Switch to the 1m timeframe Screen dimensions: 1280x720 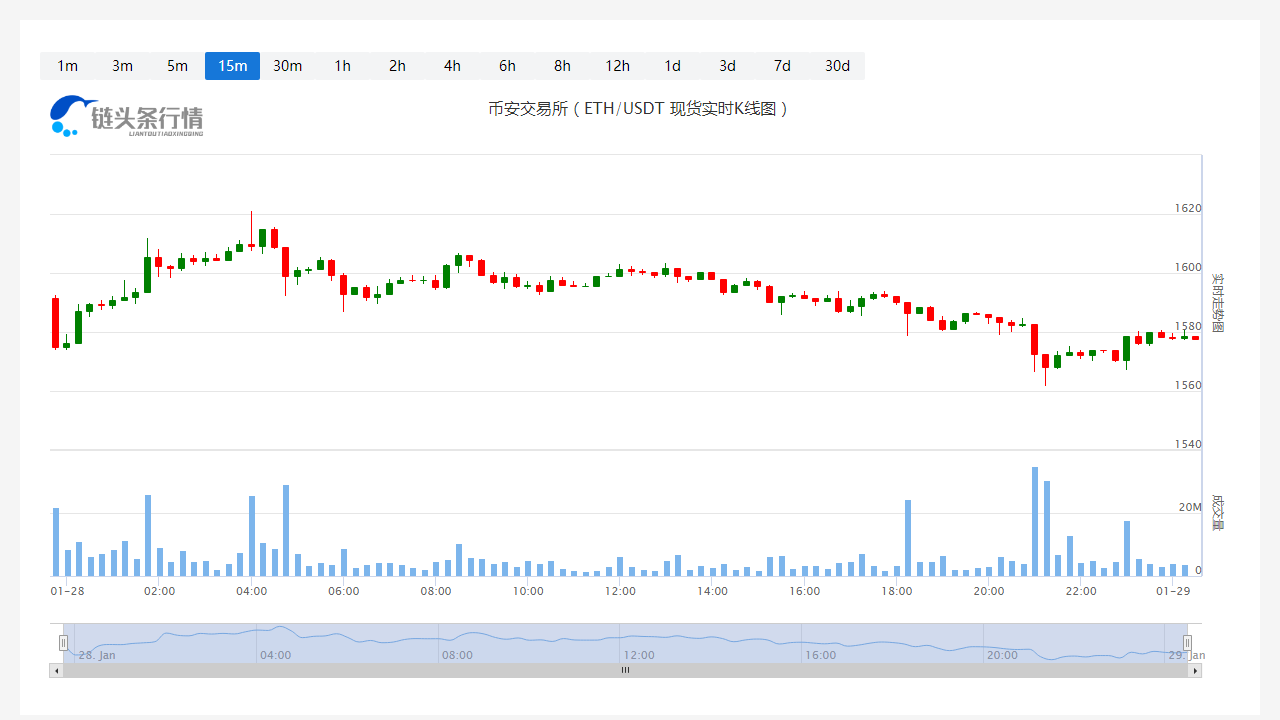coord(67,66)
